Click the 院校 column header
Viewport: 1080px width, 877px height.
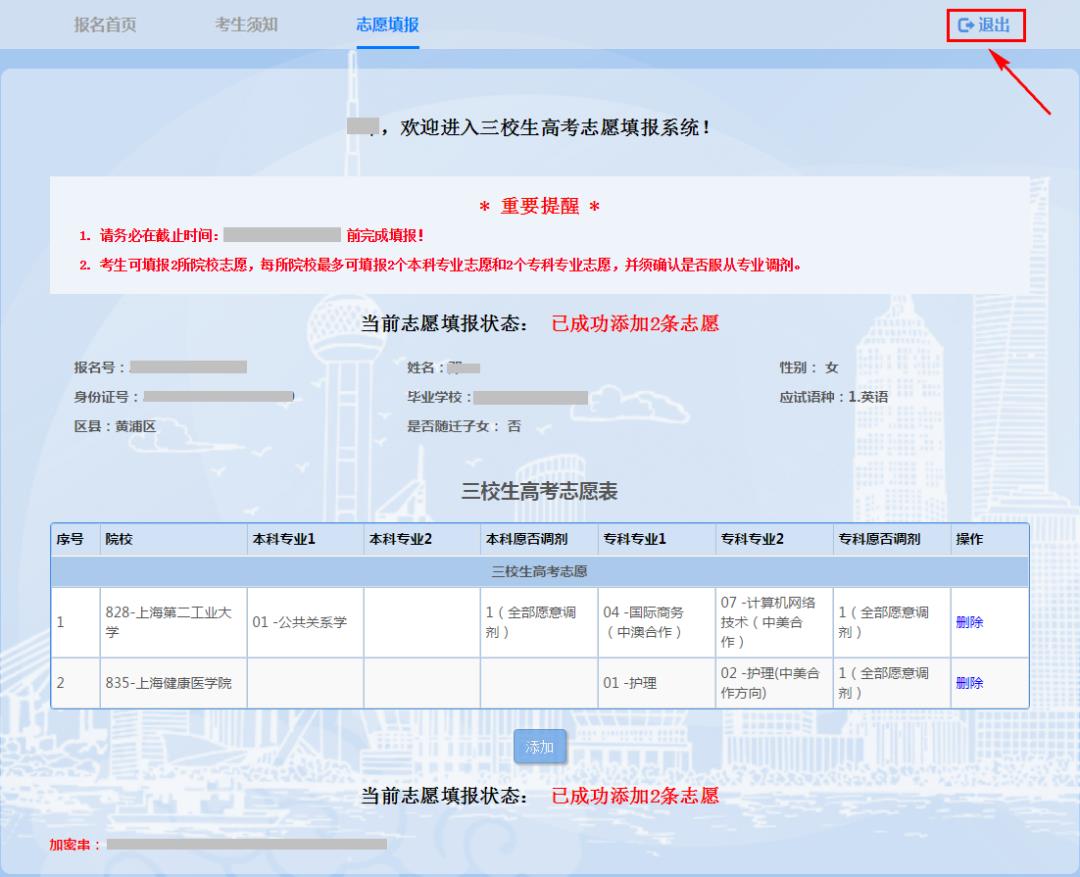pos(119,539)
